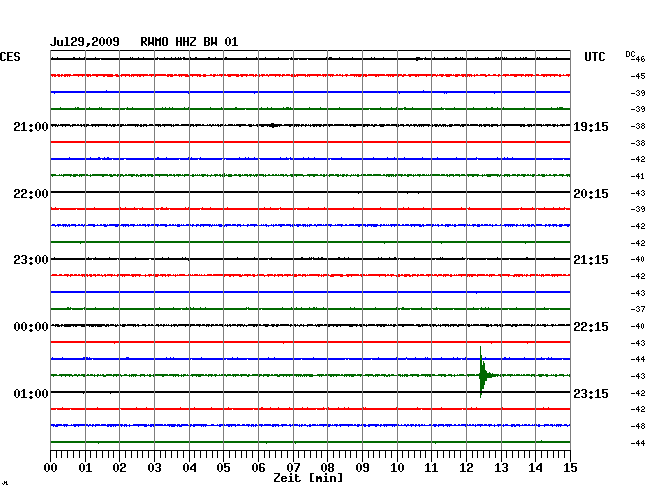Viewport: 650px width, 494px height.
Task: Click the "Zeit [min]" axis title
Action: (x=308, y=478)
